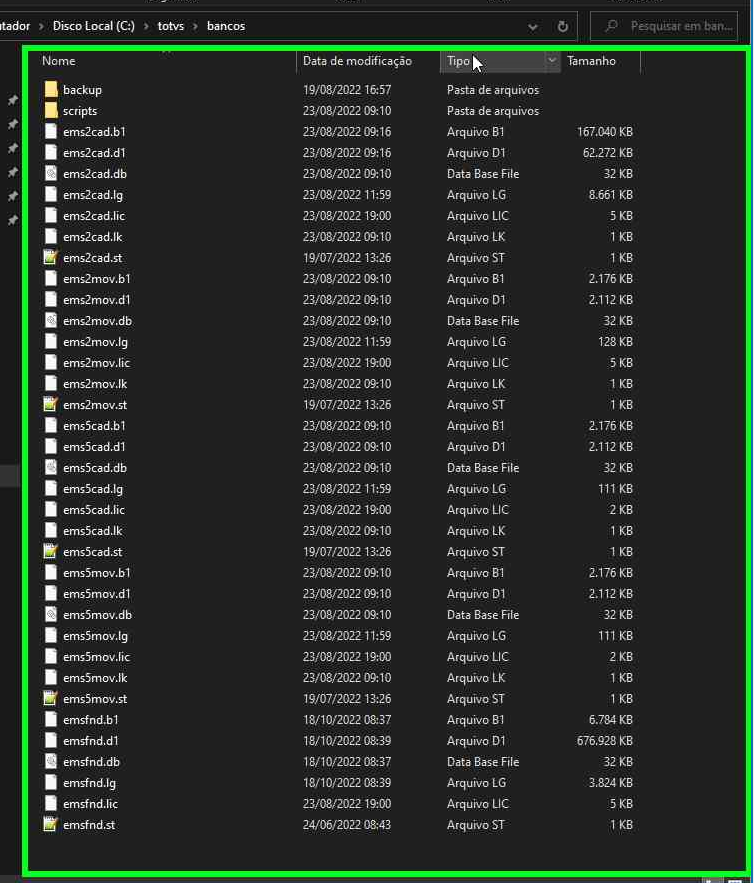The image size is (754, 883).
Task: Select the ems2cad.b1 file icon
Action: tap(51, 131)
